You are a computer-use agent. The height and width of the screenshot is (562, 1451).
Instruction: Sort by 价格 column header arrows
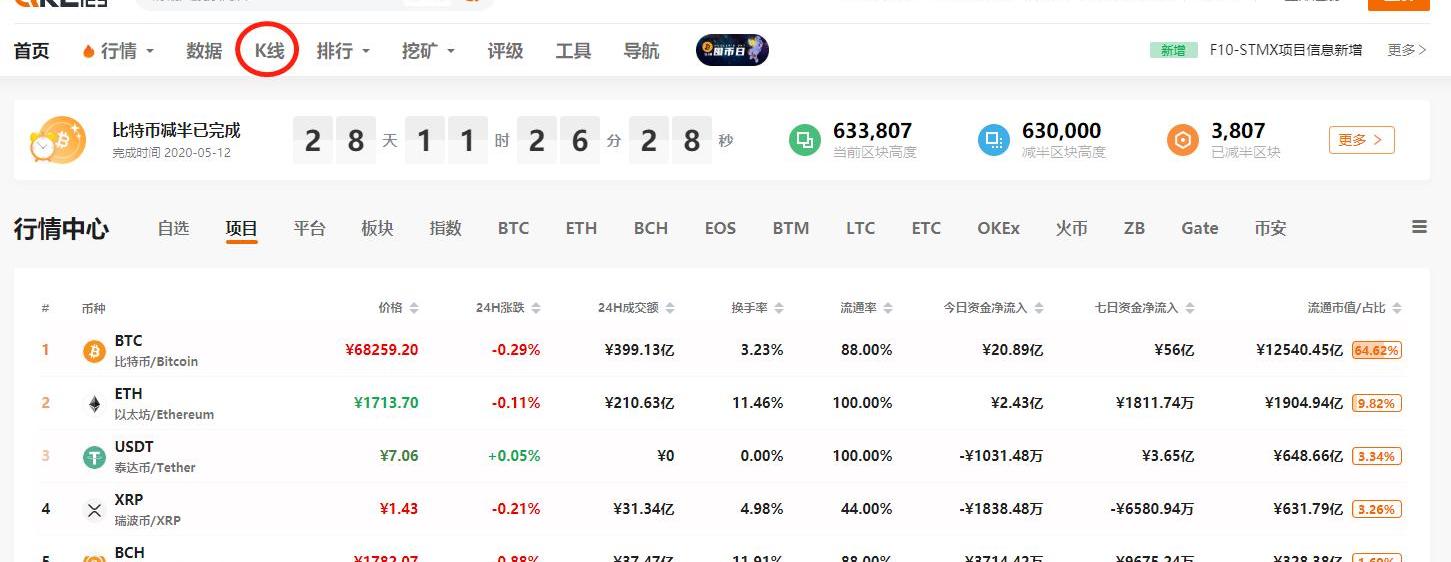pos(414,308)
